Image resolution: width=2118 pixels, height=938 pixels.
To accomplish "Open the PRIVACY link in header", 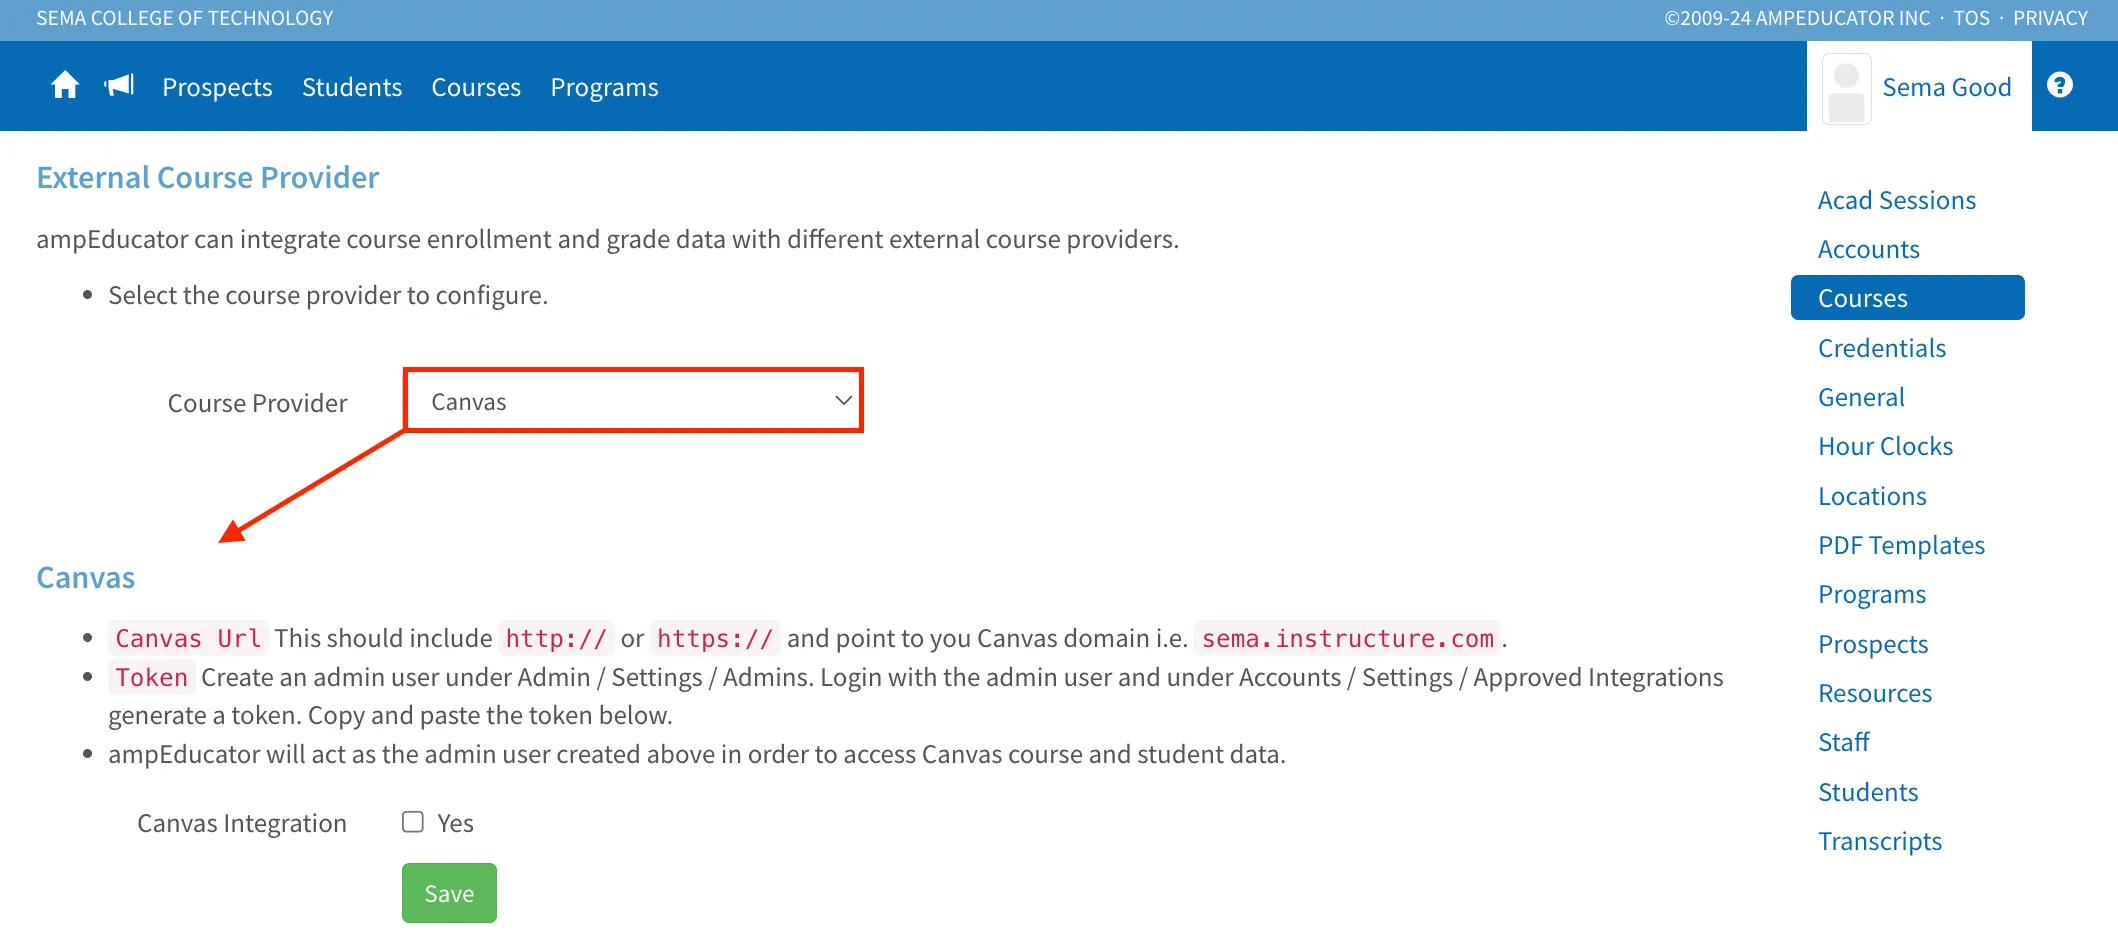I will [x=2050, y=18].
